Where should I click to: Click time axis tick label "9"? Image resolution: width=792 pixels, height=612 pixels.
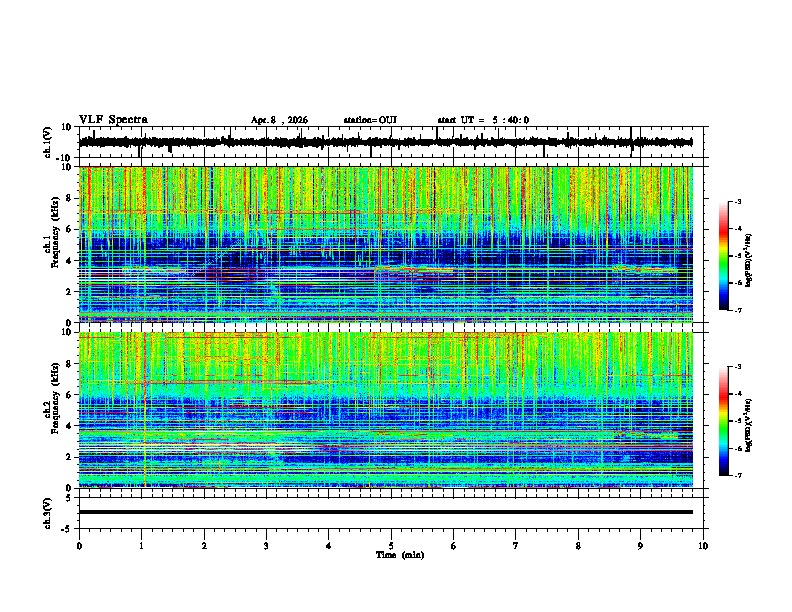(640, 546)
